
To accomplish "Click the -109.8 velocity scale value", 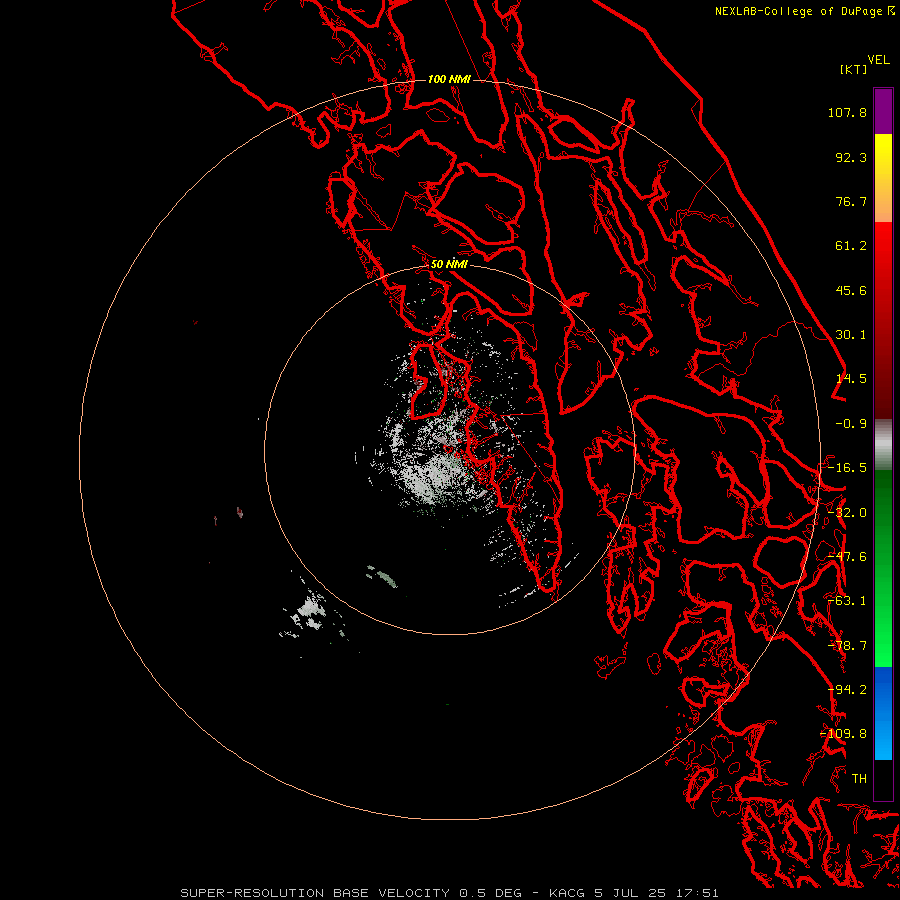I will 844,734.
